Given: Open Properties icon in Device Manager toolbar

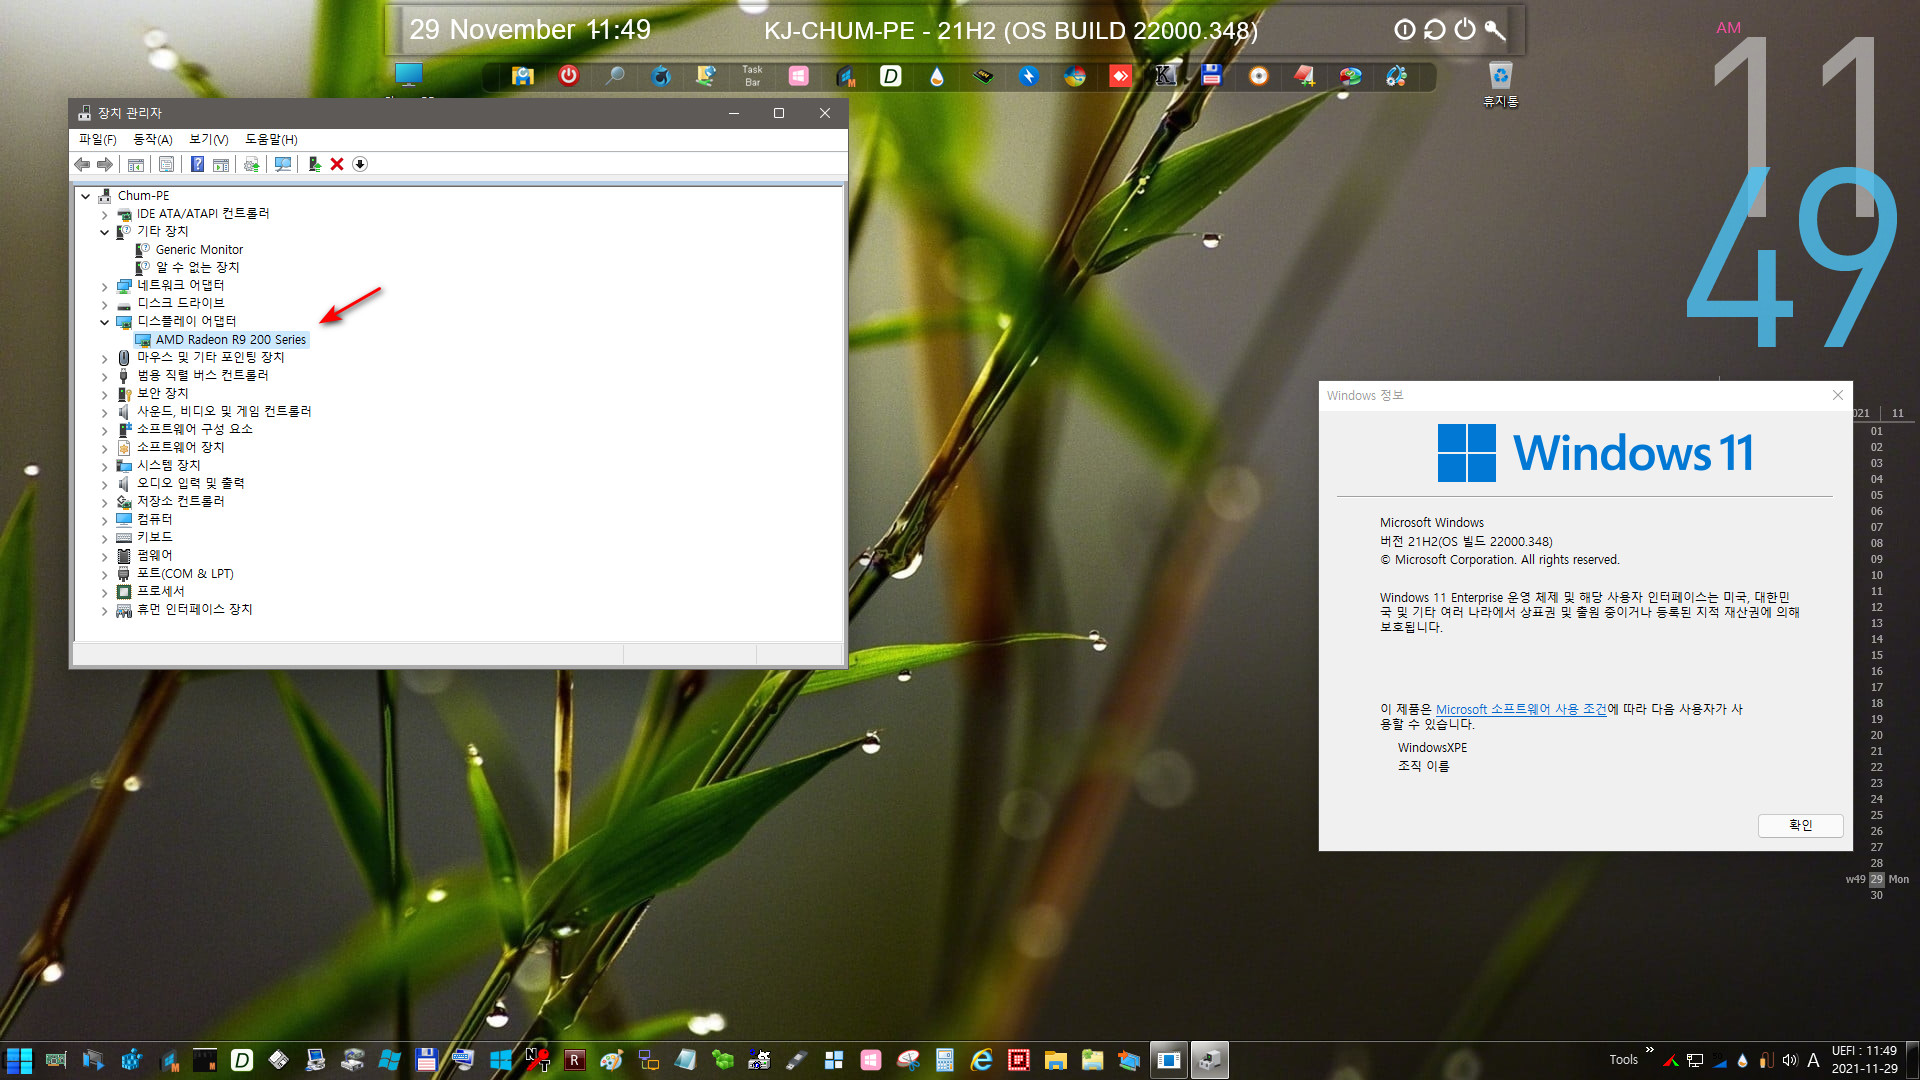Looking at the screenshot, I should pos(166,164).
